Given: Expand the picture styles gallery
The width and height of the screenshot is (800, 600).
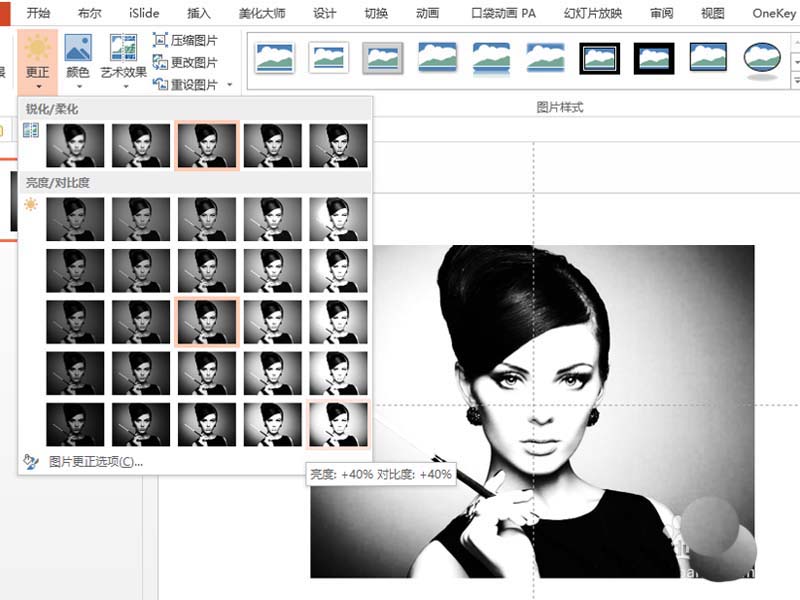Looking at the screenshot, I should (795, 80).
